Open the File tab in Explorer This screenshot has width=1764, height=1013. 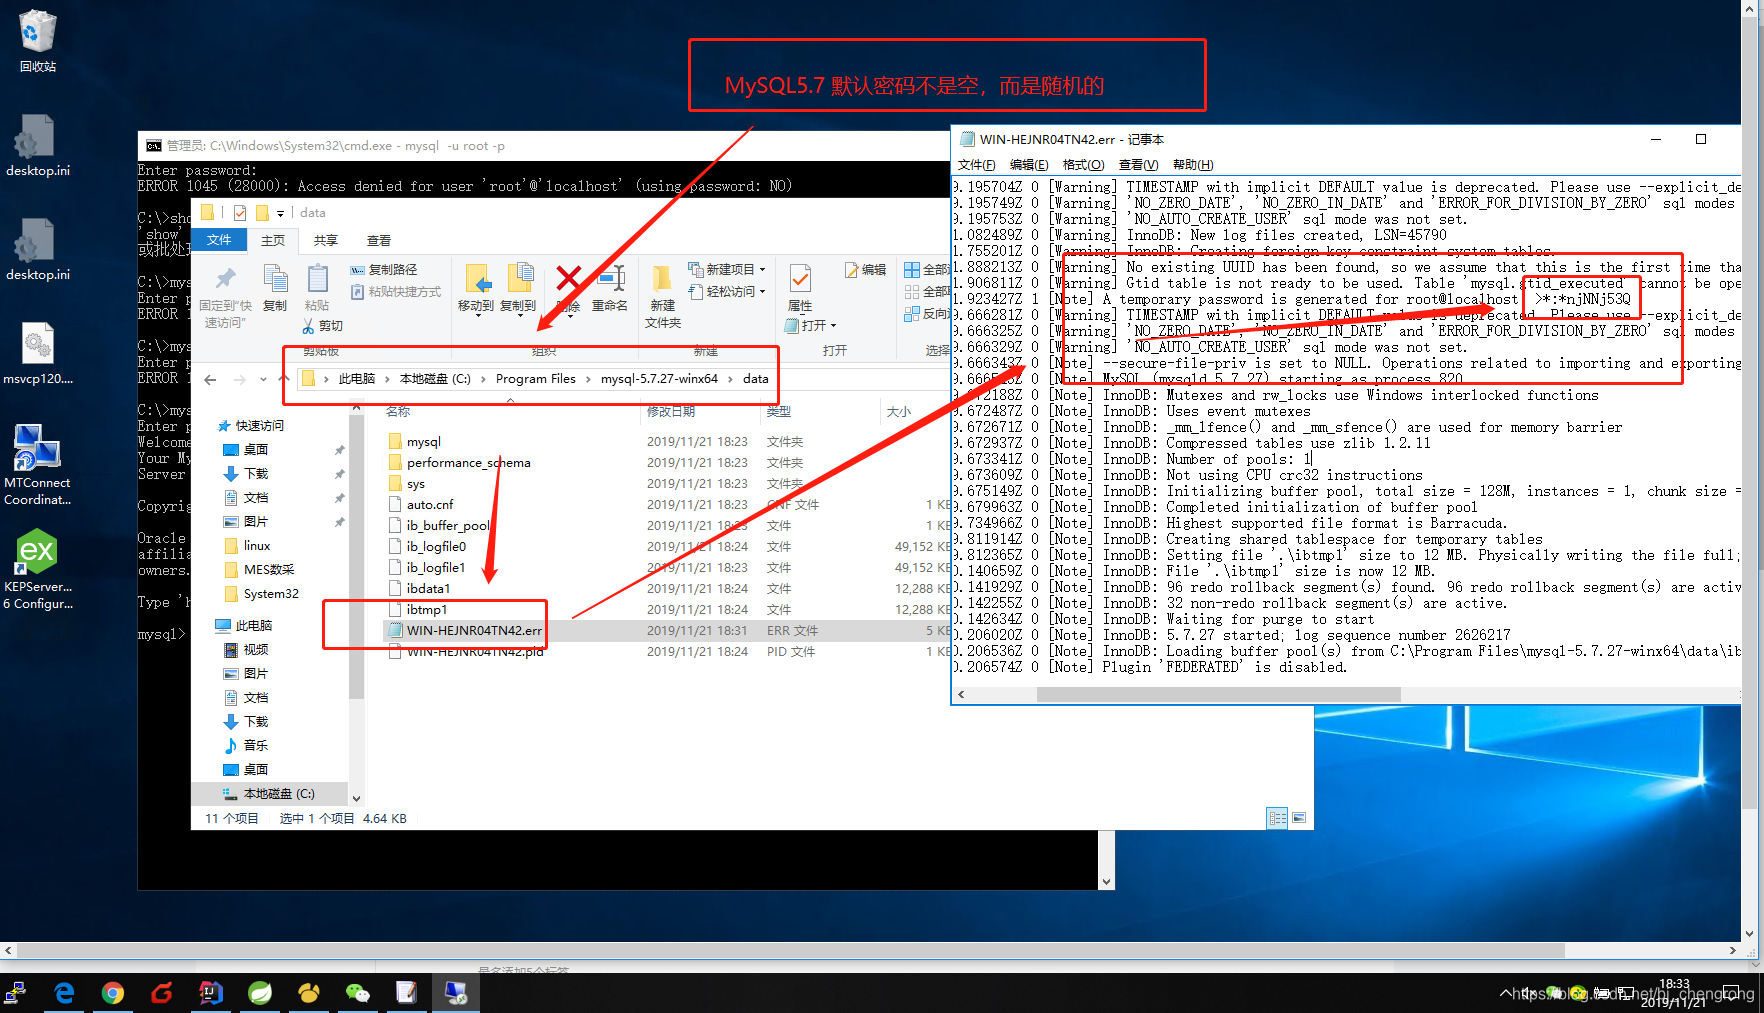click(219, 240)
